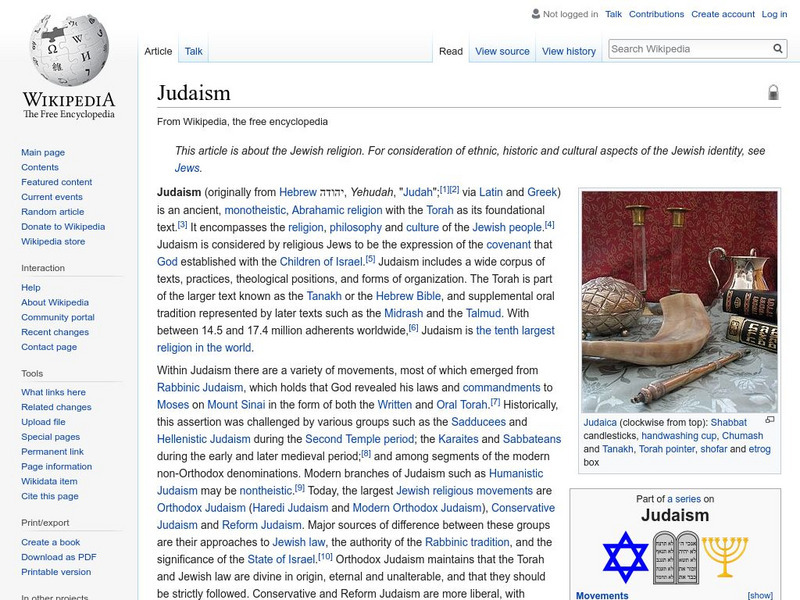
Task: Click Permanent link in Tools
Action: pos(52,452)
